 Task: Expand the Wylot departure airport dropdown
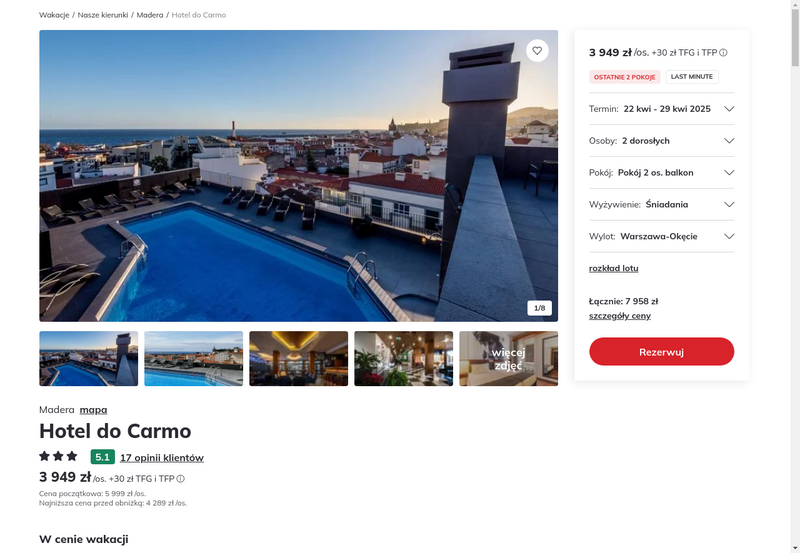(x=661, y=236)
